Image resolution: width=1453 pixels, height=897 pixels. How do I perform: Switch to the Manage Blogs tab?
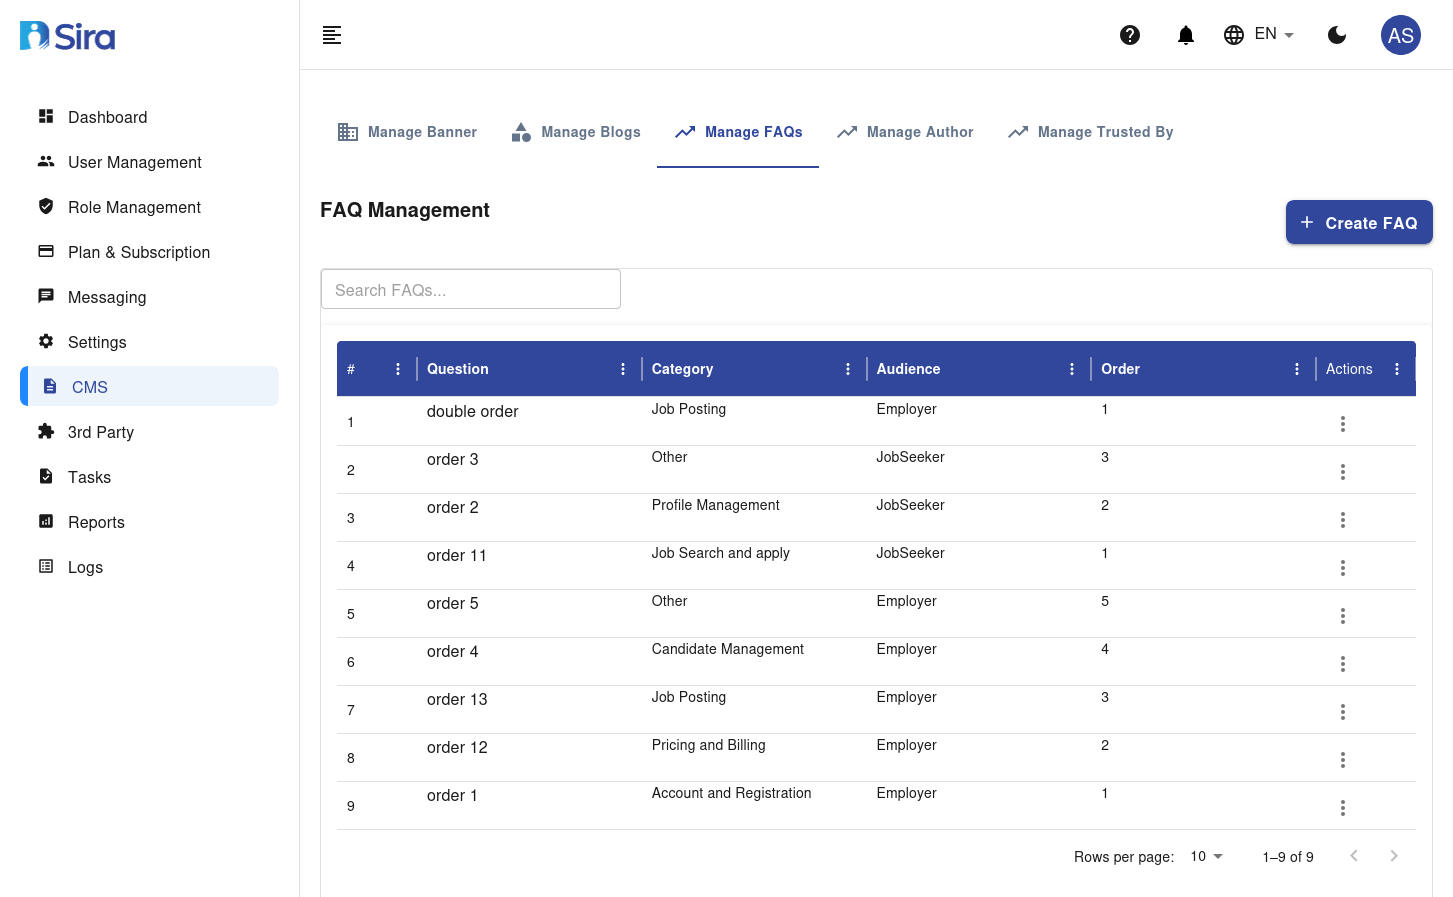point(576,132)
